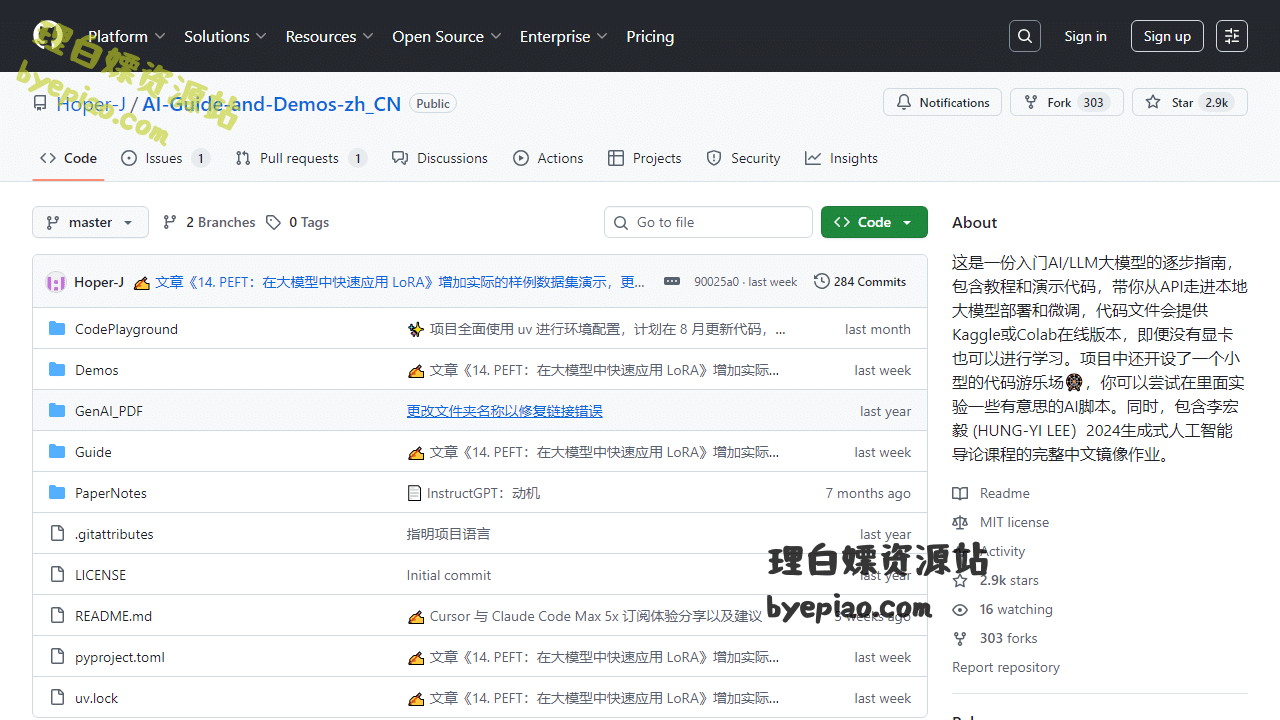1280x720 pixels.
Task: Click the scale icon beside MIT license
Action: click(960, 522)
